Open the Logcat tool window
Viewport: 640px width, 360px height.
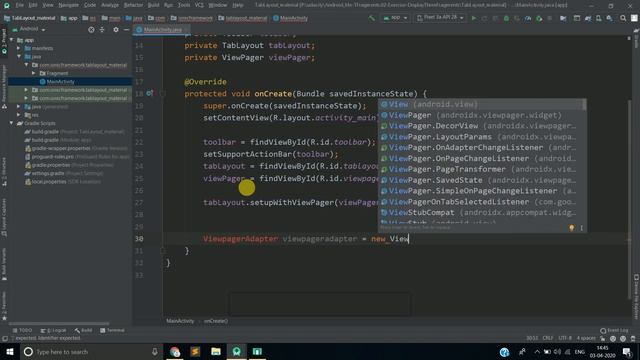coord(53,330)
